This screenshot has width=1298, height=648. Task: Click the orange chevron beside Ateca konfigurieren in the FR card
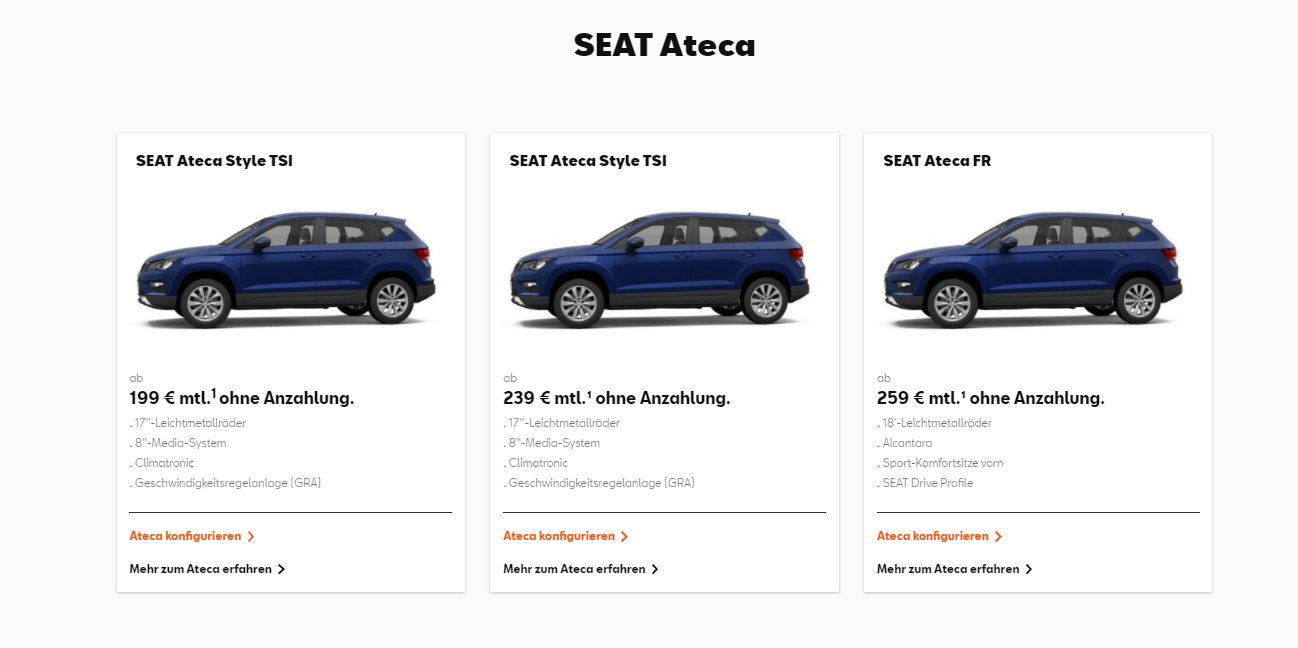(x=998, y=537)
